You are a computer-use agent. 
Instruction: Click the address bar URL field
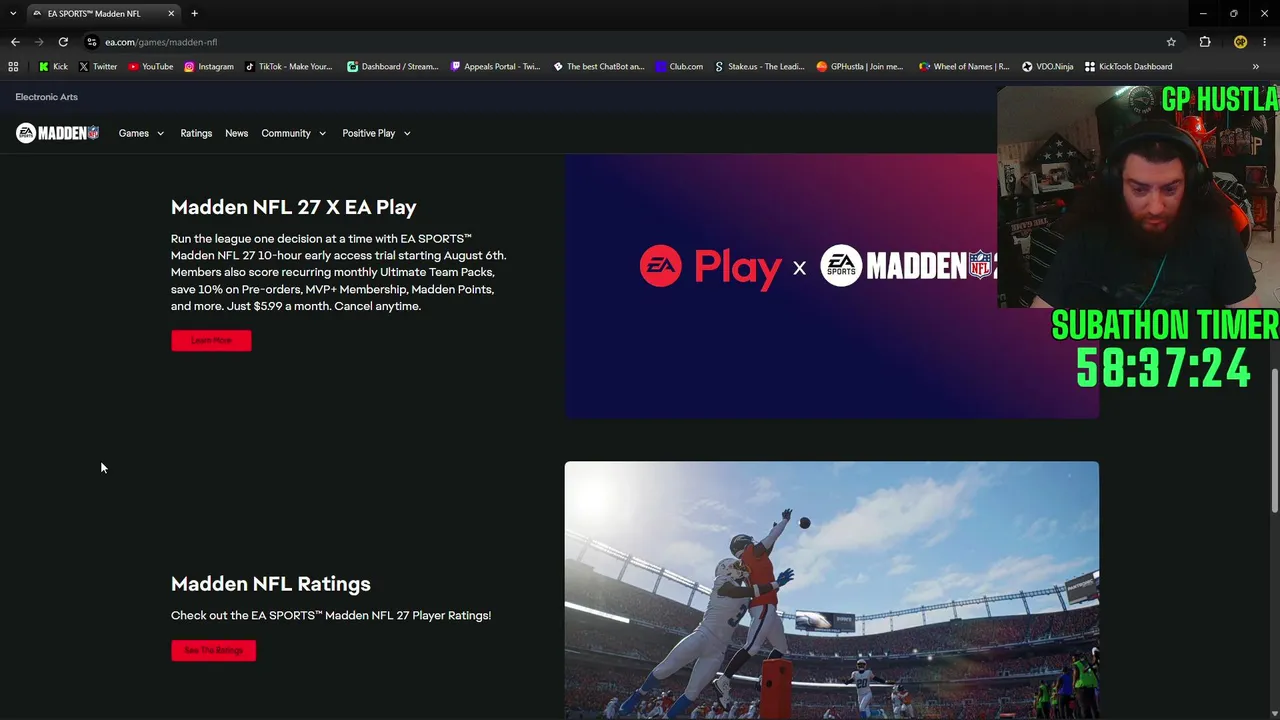click(x=630, y=42)
